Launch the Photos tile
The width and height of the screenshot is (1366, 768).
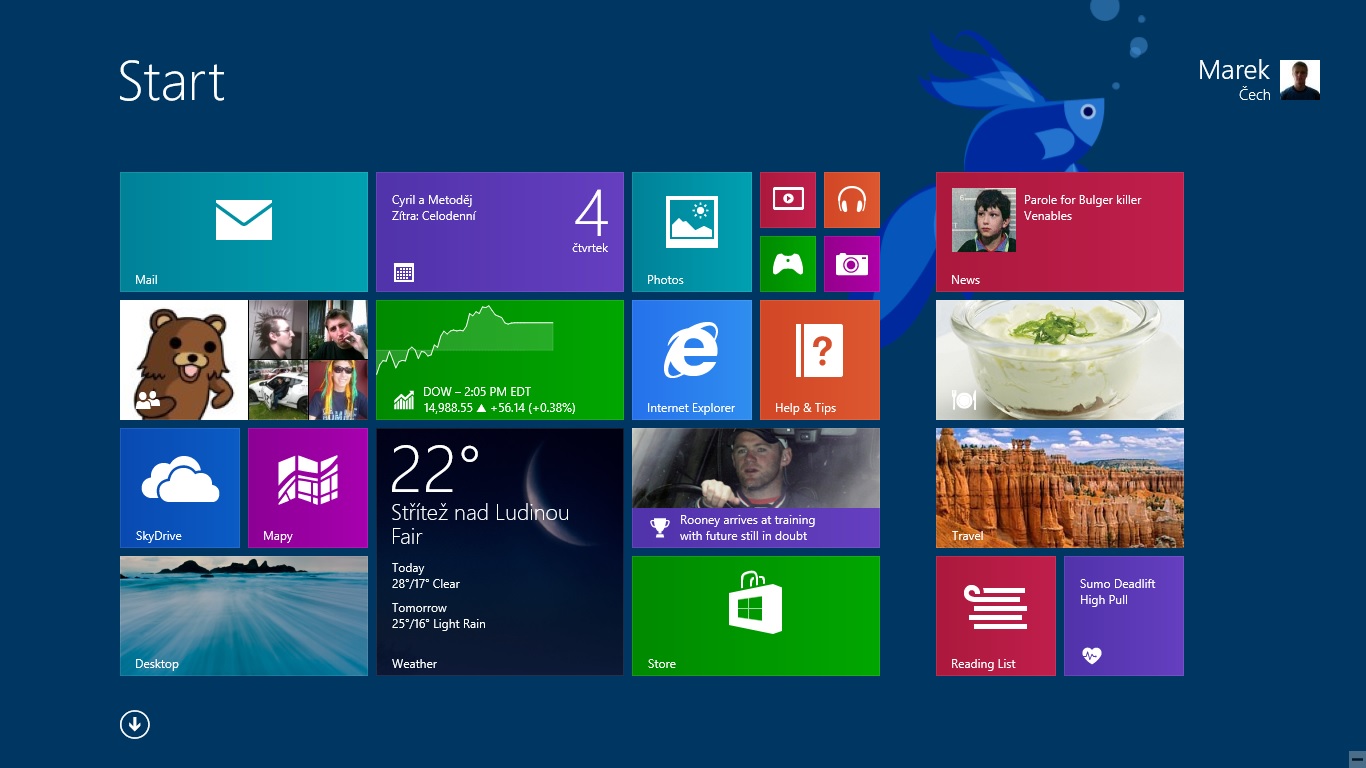point(692,232)
